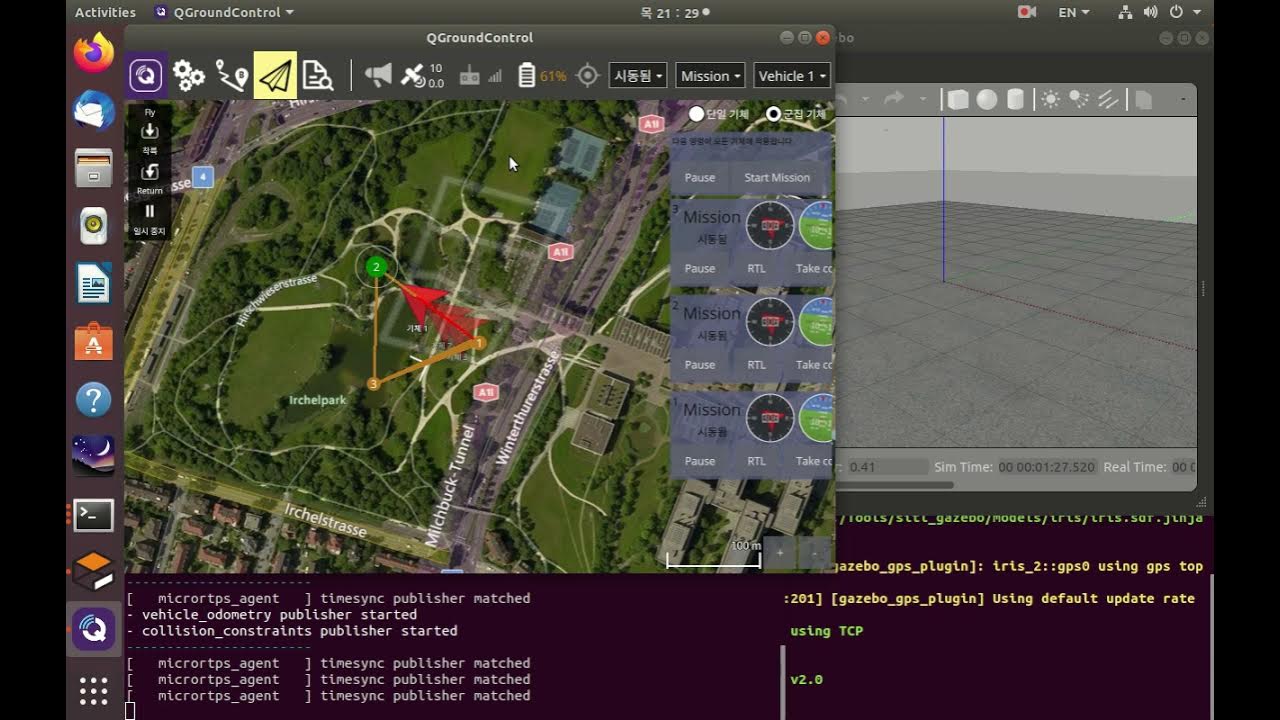Viewport: 1280px width, 720px height.
Task: Pause vehicle 1
Action: point(700,461)
